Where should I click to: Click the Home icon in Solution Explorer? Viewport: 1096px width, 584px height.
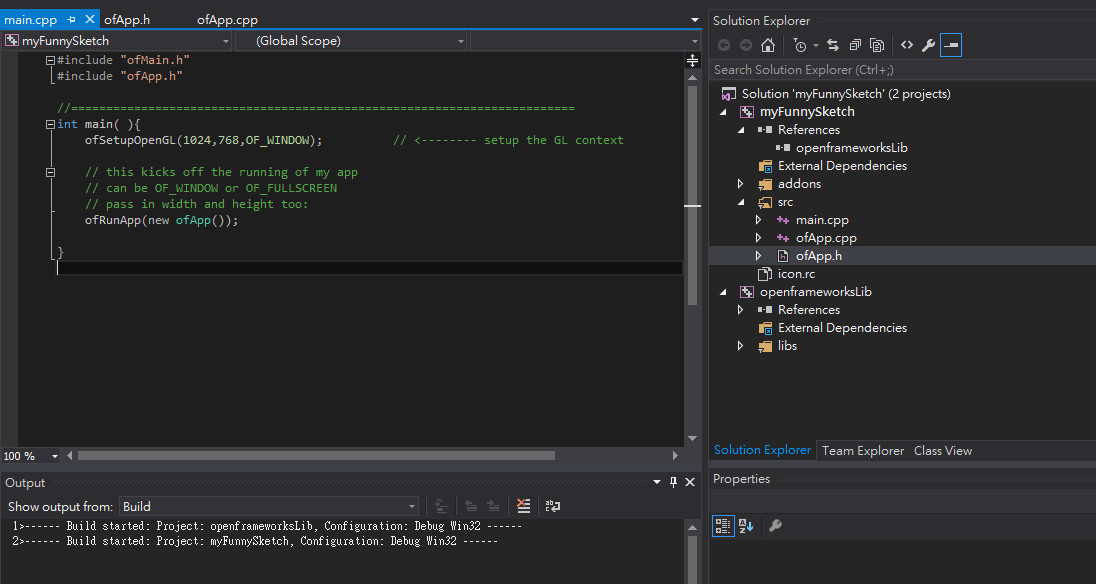(x=768, y=45)
